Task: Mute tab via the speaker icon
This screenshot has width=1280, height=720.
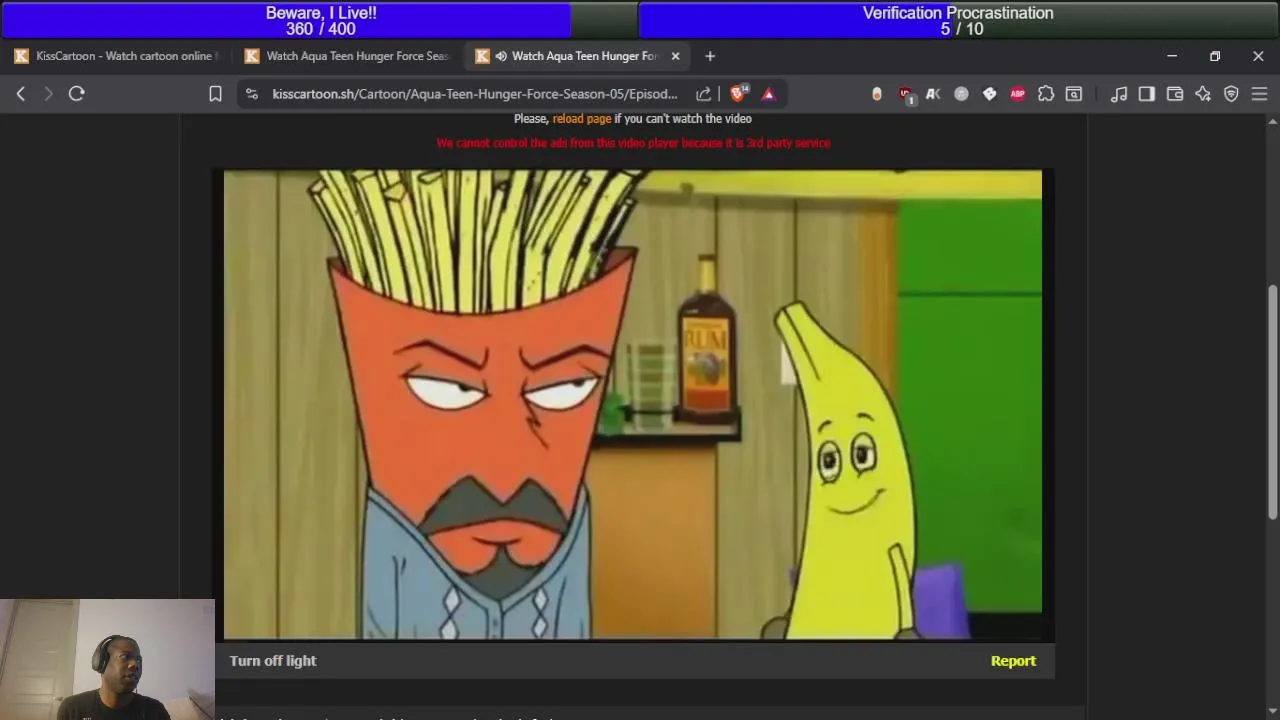Action: pyautogui.click(x=501, y=56)
